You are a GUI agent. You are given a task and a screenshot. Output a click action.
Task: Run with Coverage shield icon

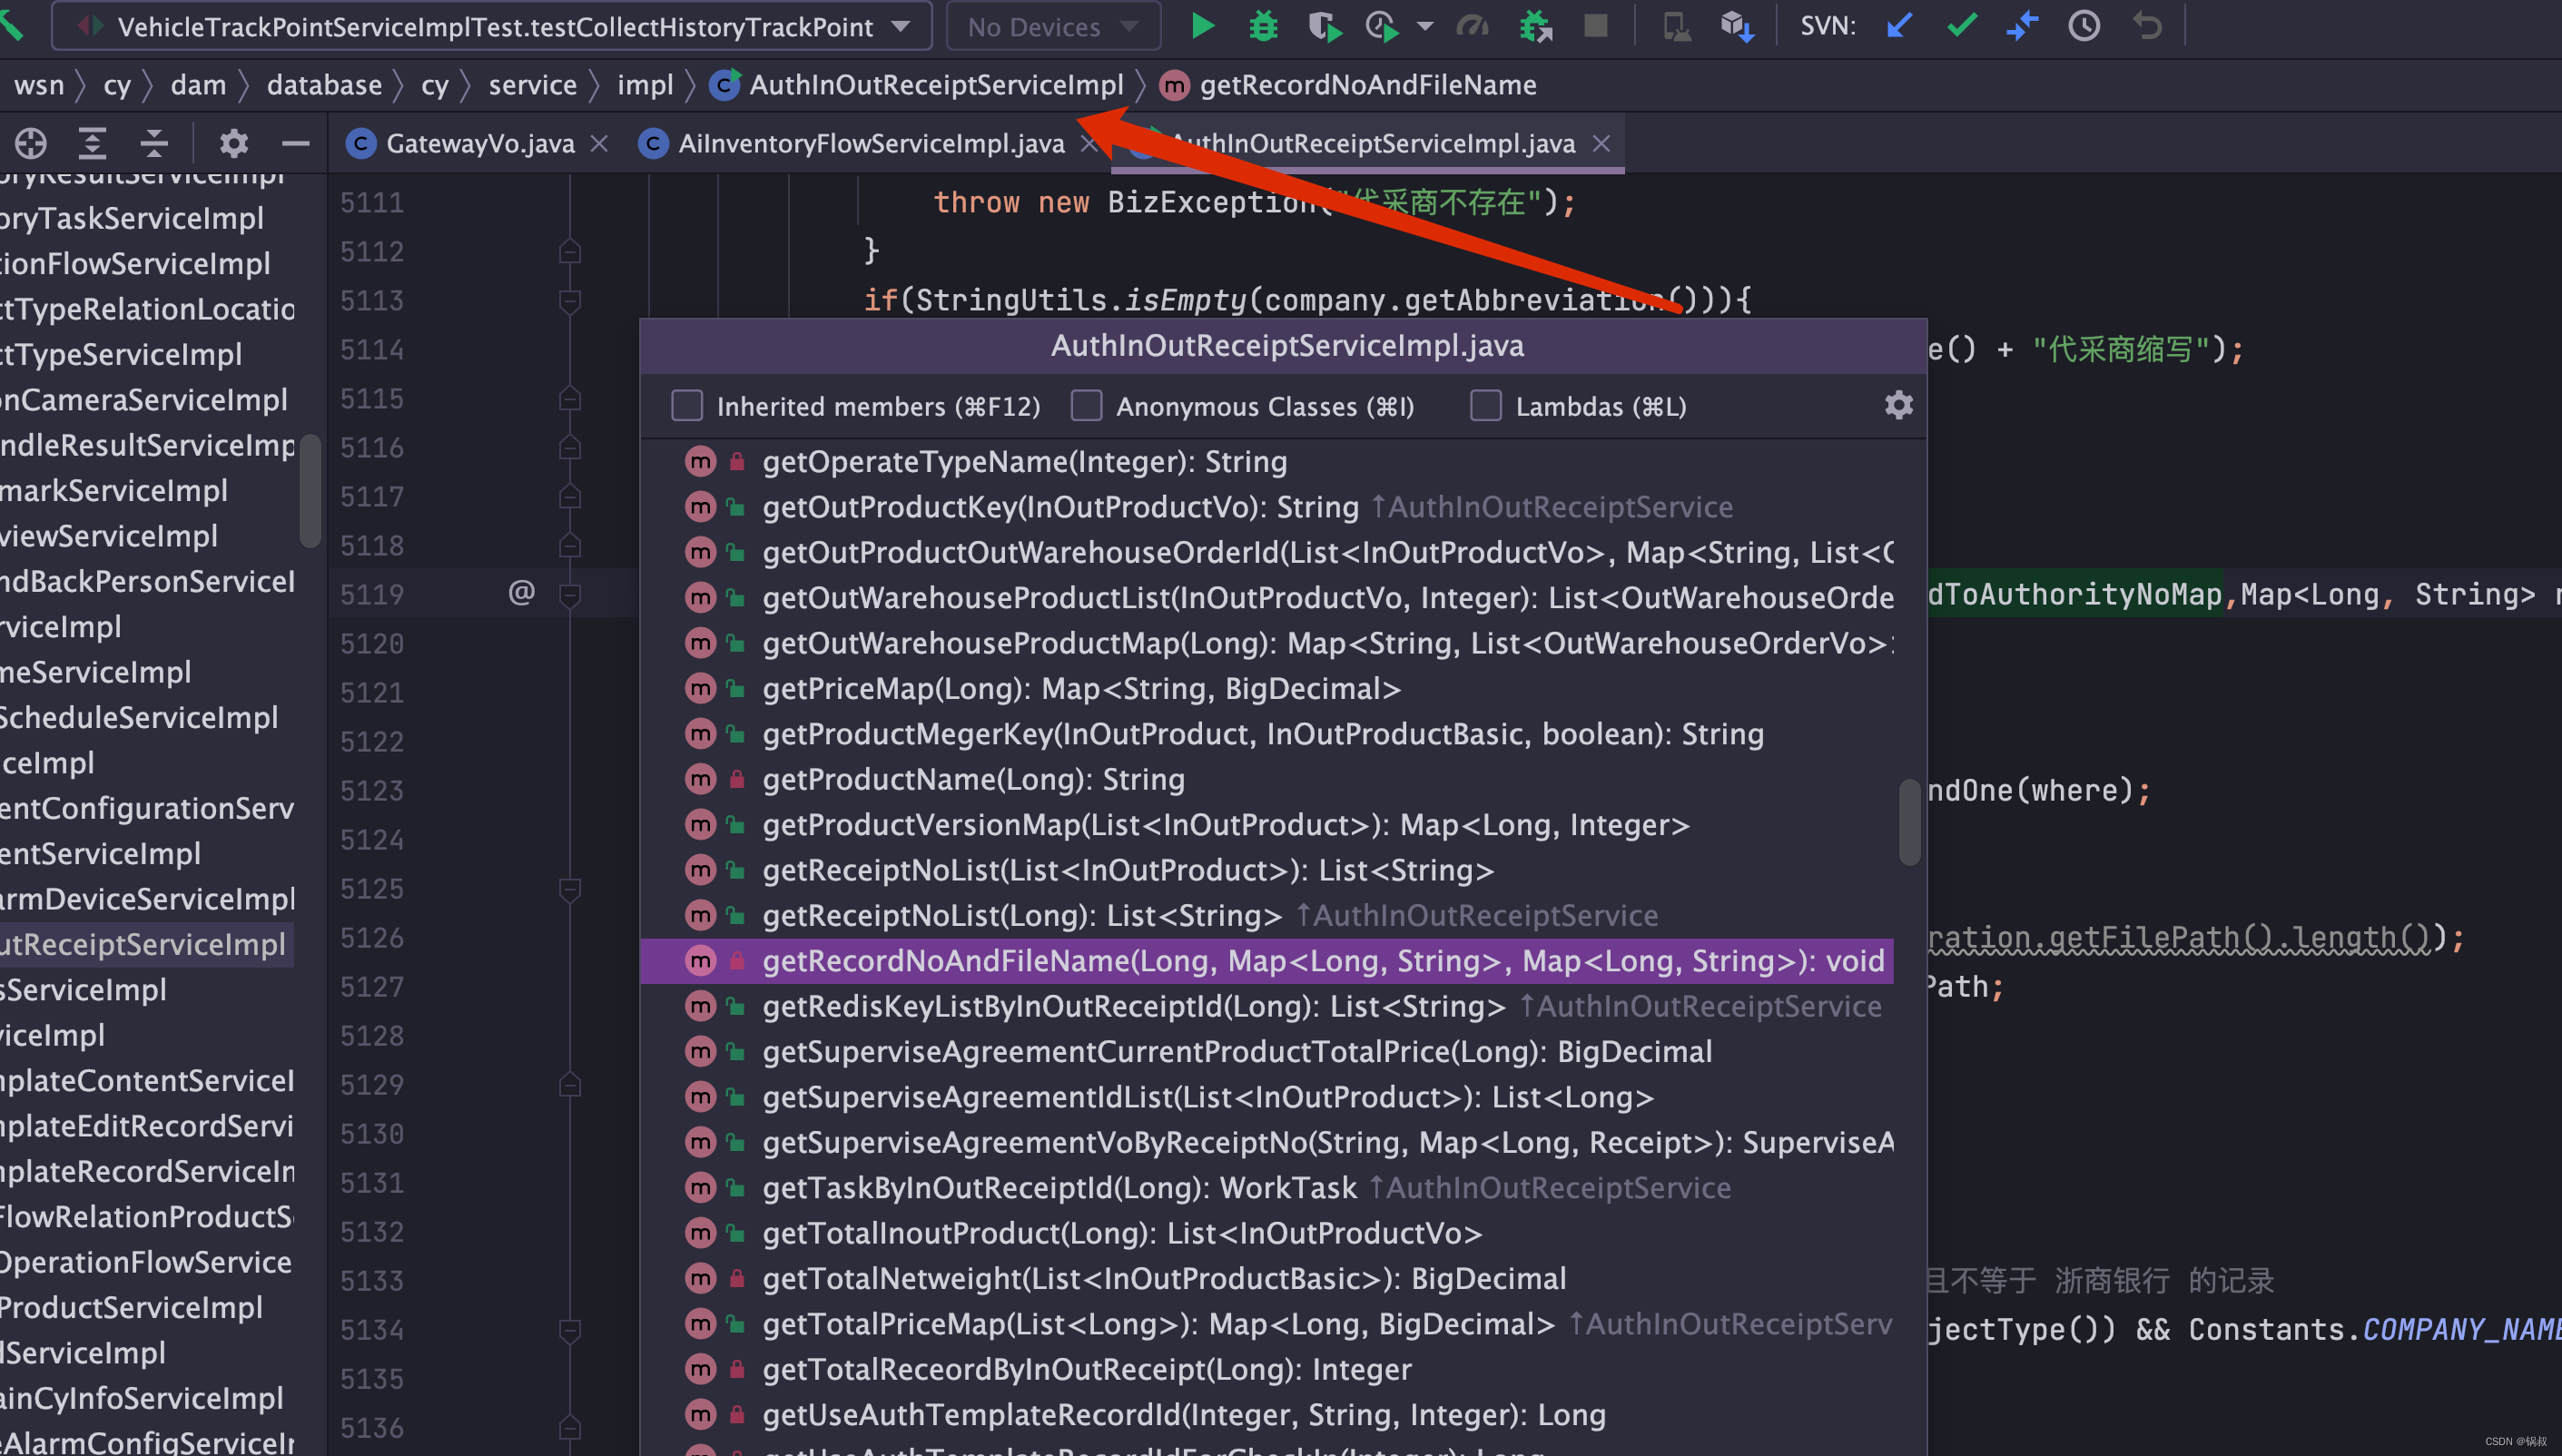pyautogui.click(x=1323, y=26)
